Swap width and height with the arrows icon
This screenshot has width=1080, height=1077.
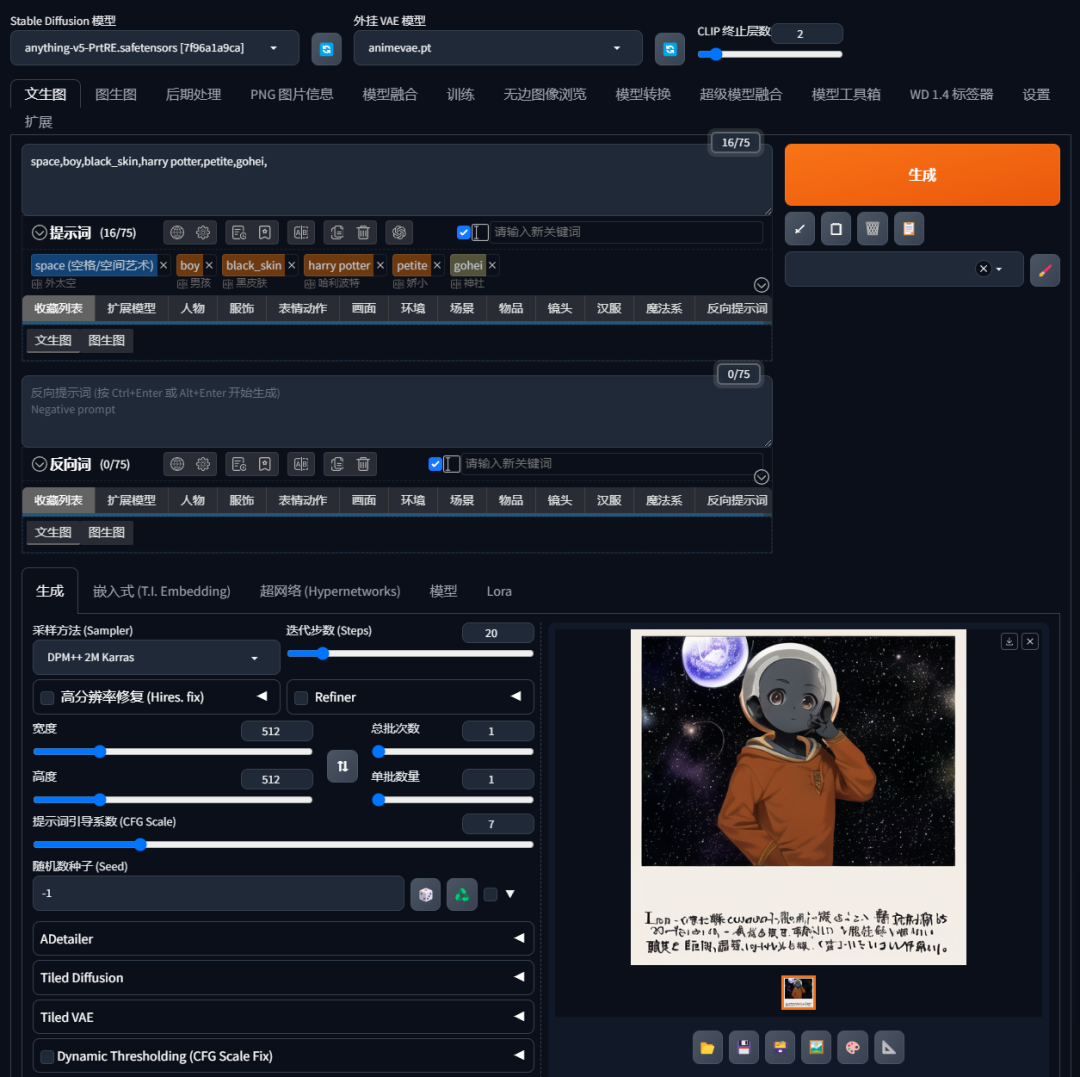pos(342,765)
